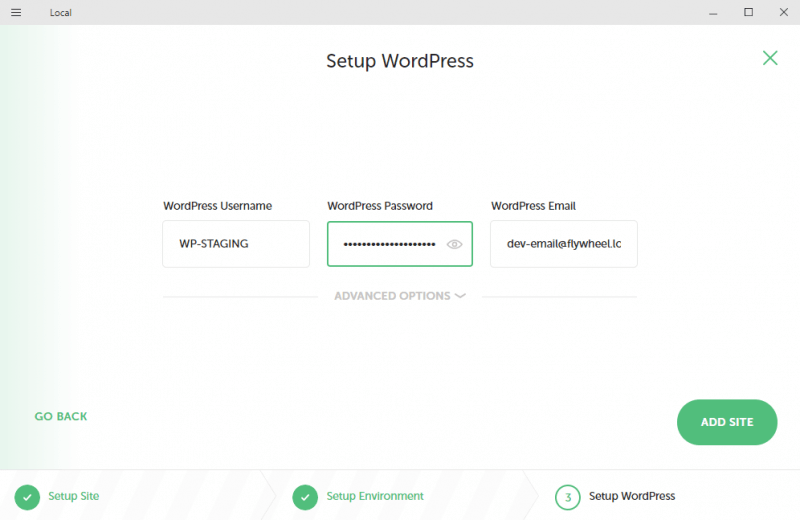Minimize the Local window

[x=713, y=12]
